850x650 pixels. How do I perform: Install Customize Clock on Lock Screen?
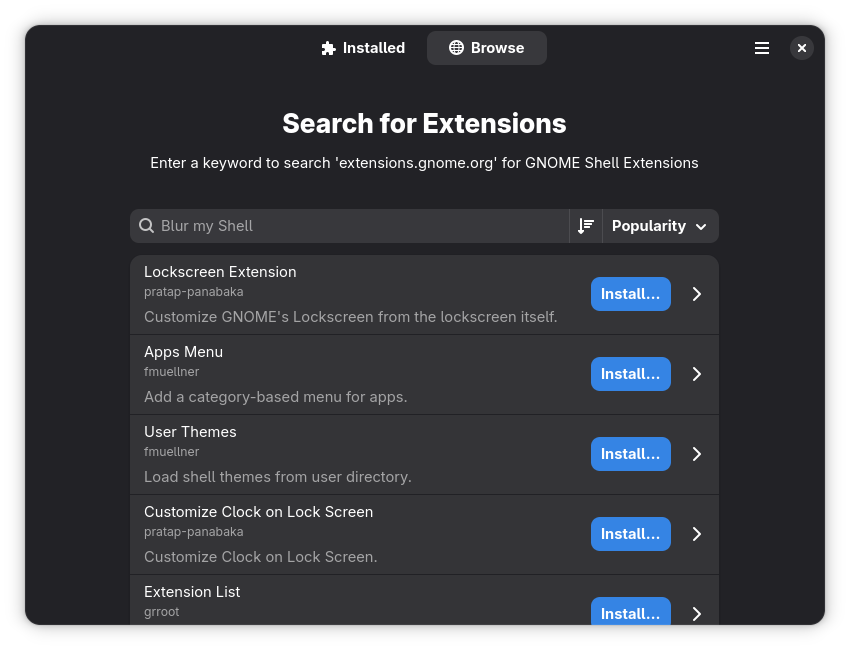[x=630, y=534]
